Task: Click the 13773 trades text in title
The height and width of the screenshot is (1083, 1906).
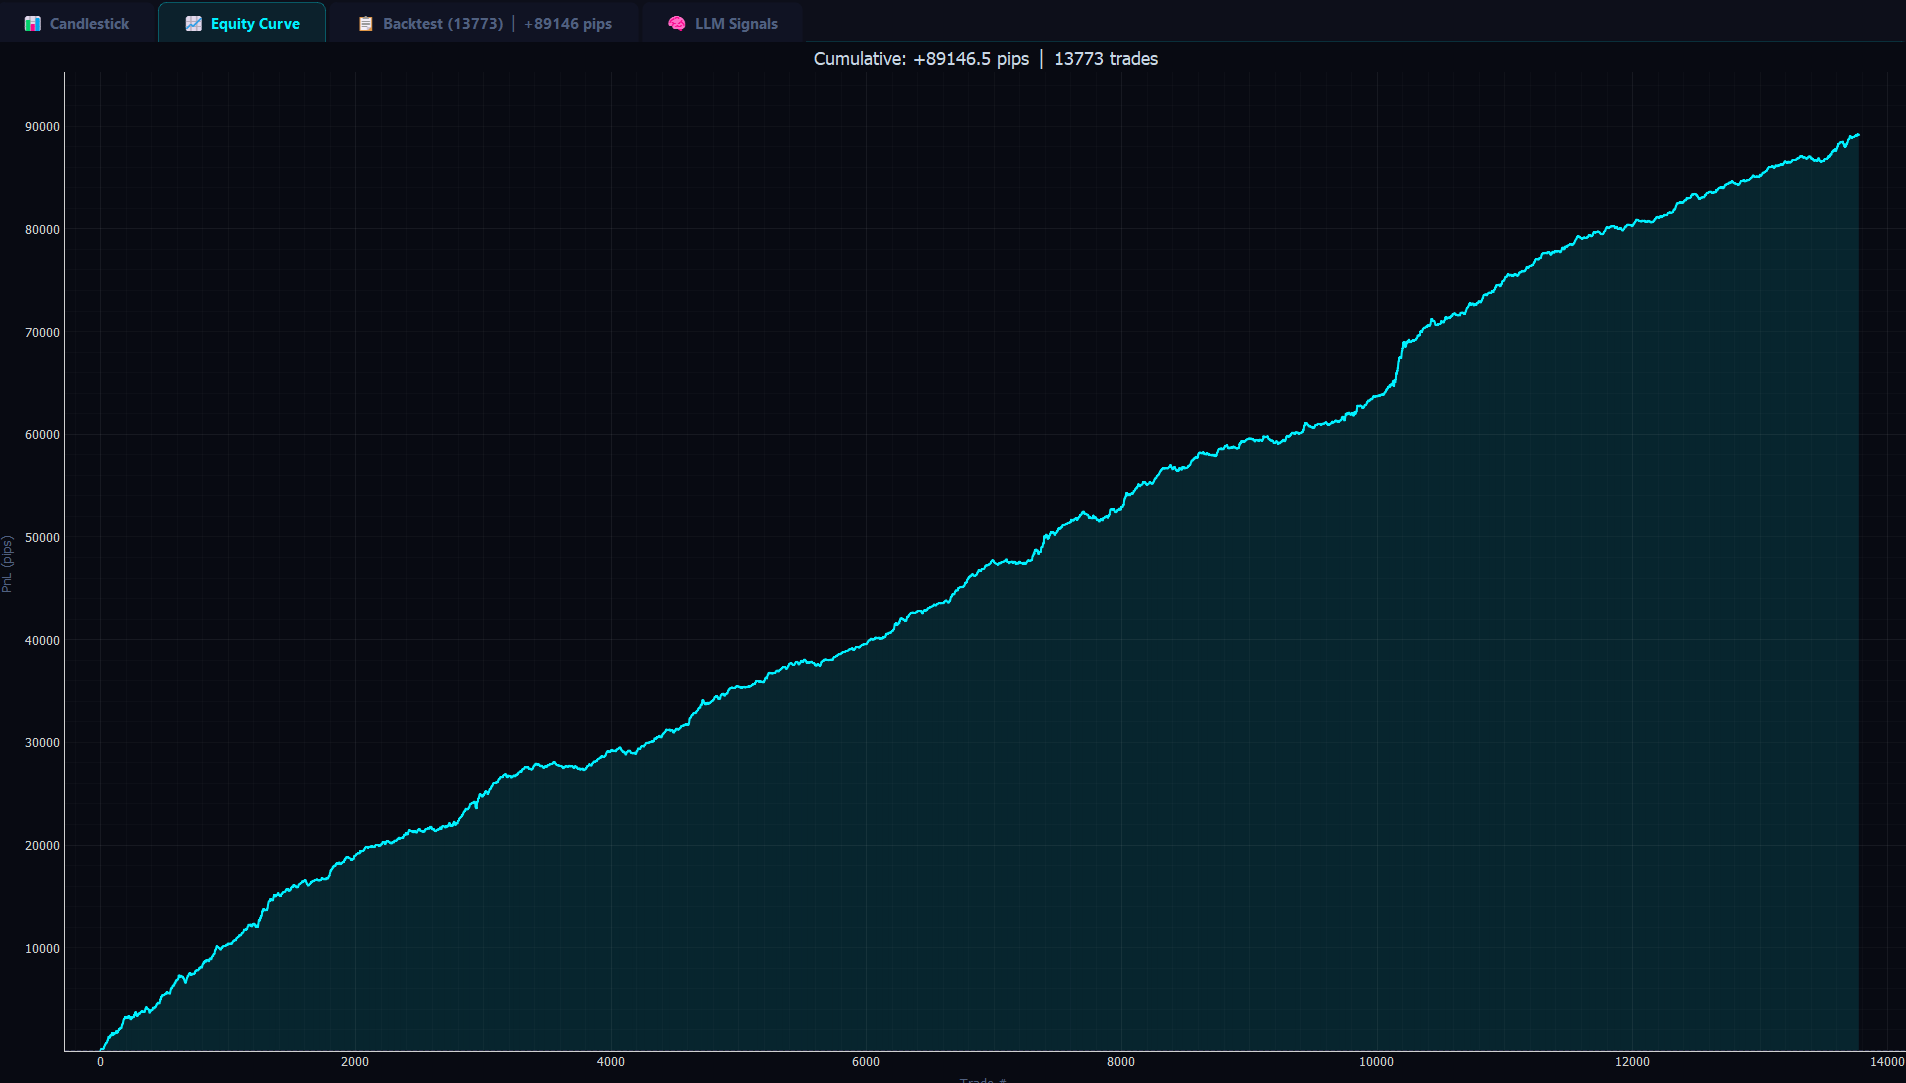Action: (x=1106, y=59)
